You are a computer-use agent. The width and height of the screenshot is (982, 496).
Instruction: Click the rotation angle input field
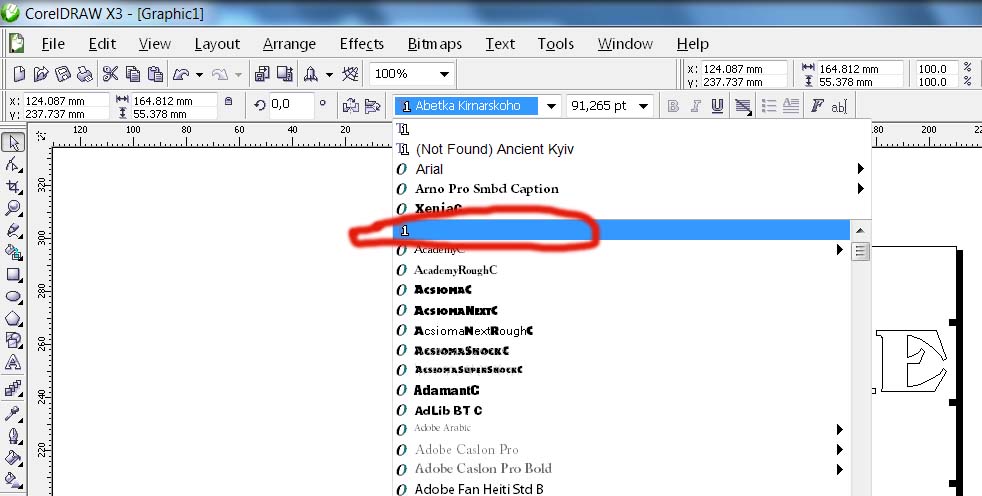pyautogui.click(x=291, y=105)
